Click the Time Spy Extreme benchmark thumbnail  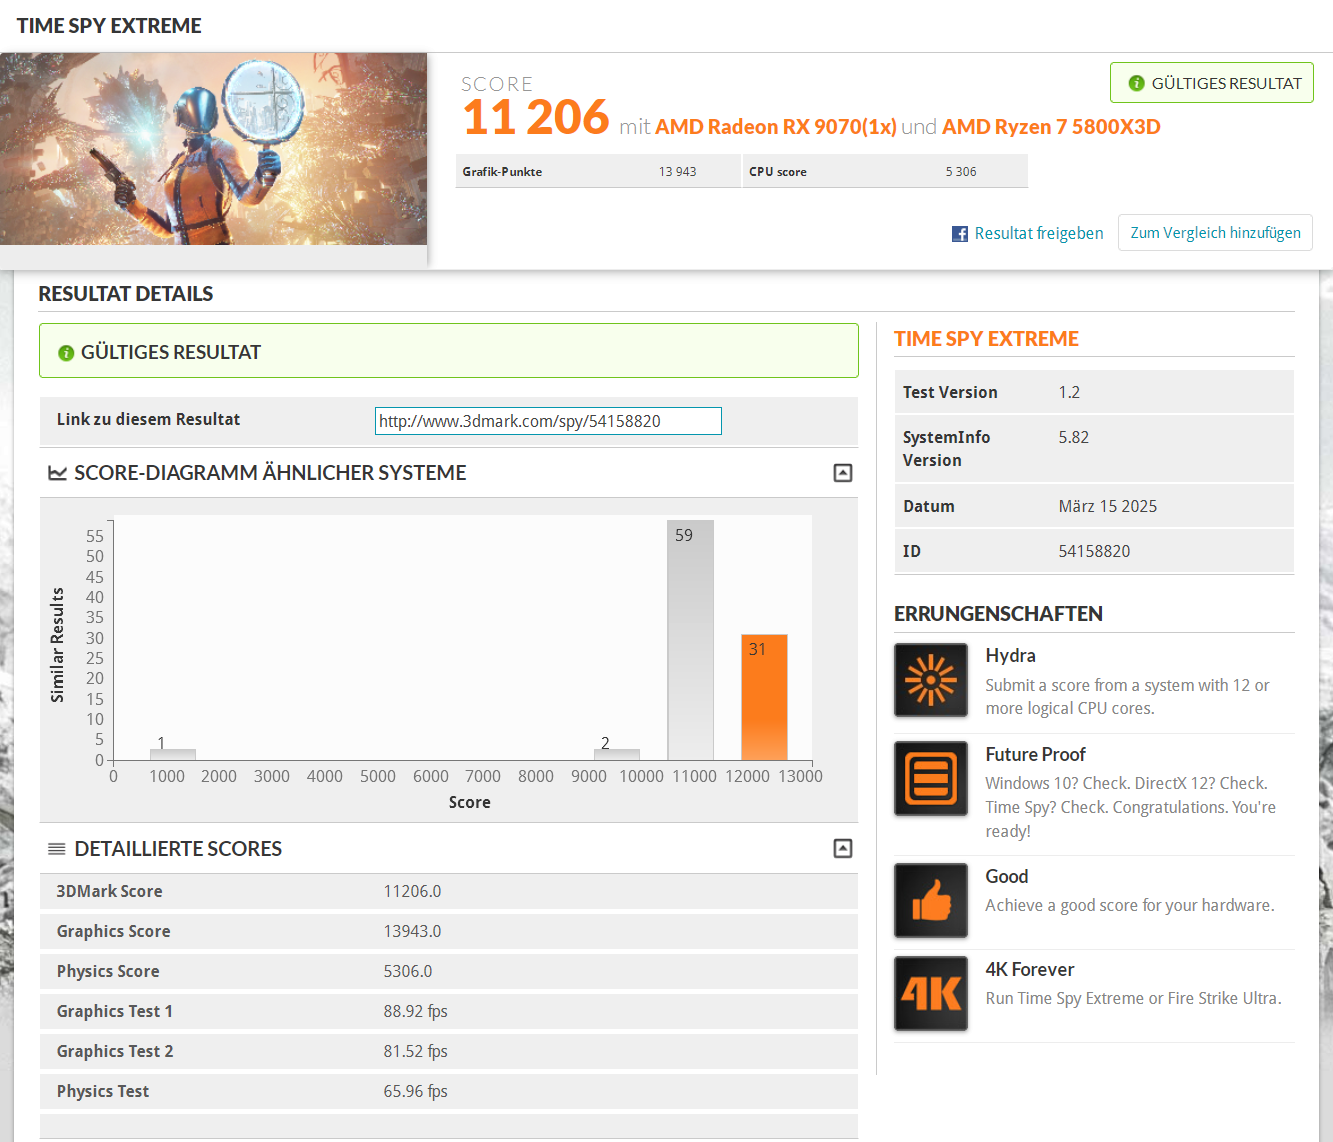213,149
